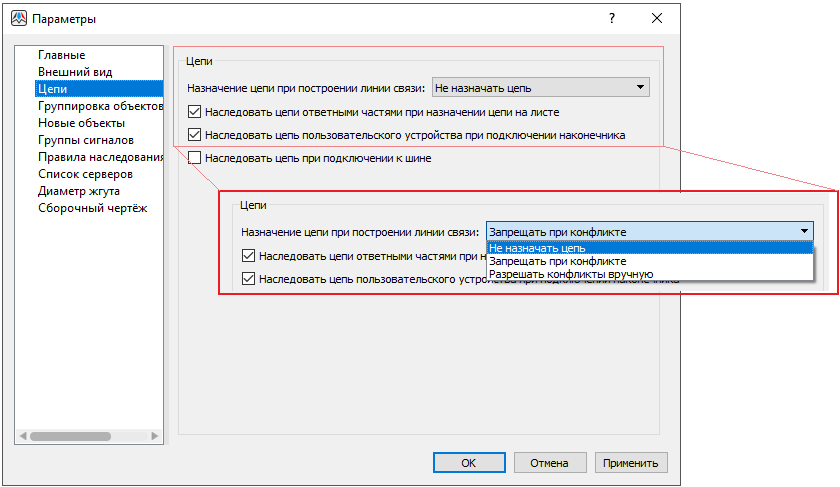Select Группировка объектов category
Viewport: 840px width, 487px height.
[x=99, y=106]
